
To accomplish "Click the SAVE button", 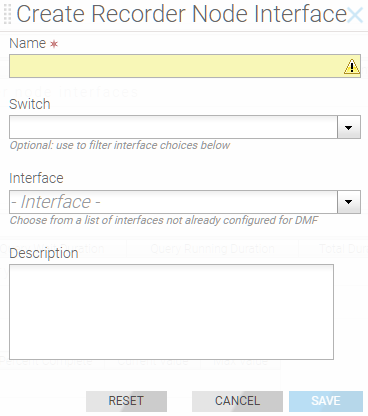I will tap(326, 401).
